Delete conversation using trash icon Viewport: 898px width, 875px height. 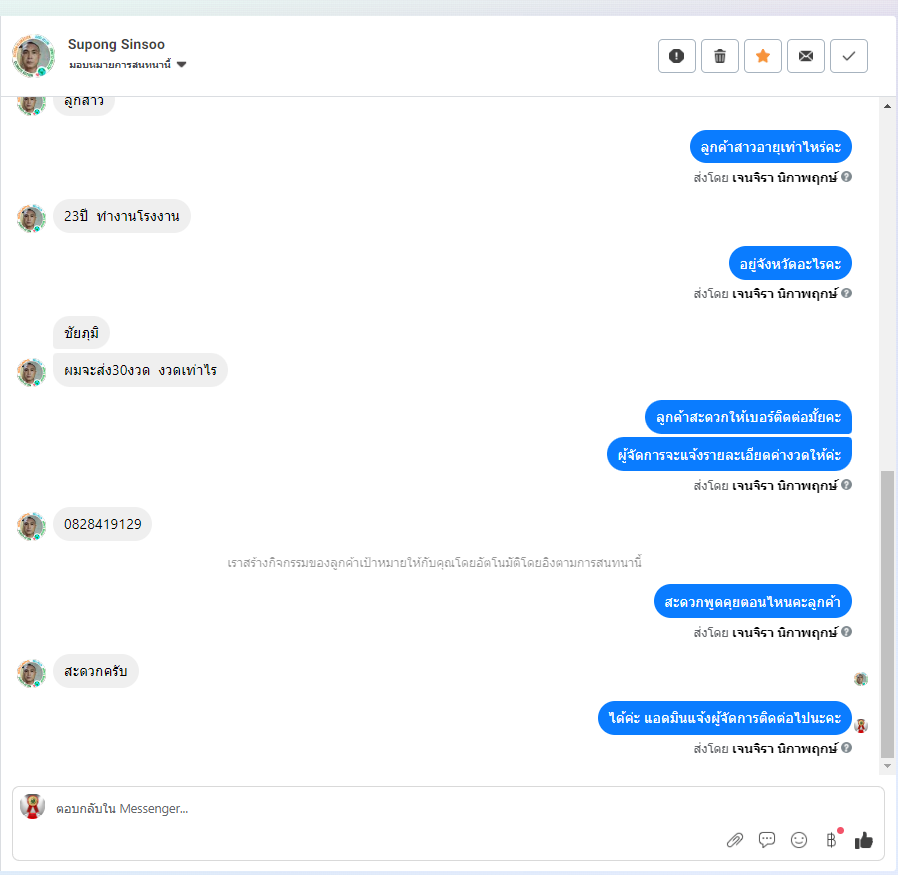pyautogui.click(x=720, y=56)
